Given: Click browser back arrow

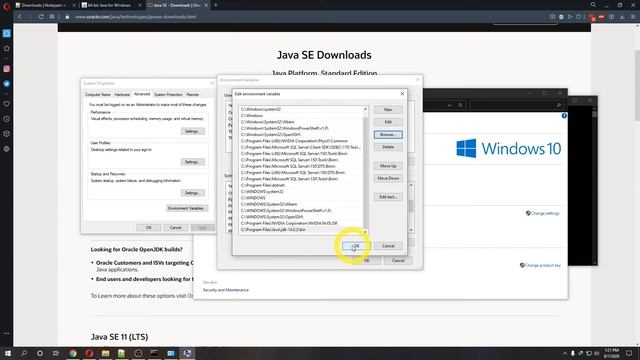Looking at the screenshot, I should pos(19,17).
